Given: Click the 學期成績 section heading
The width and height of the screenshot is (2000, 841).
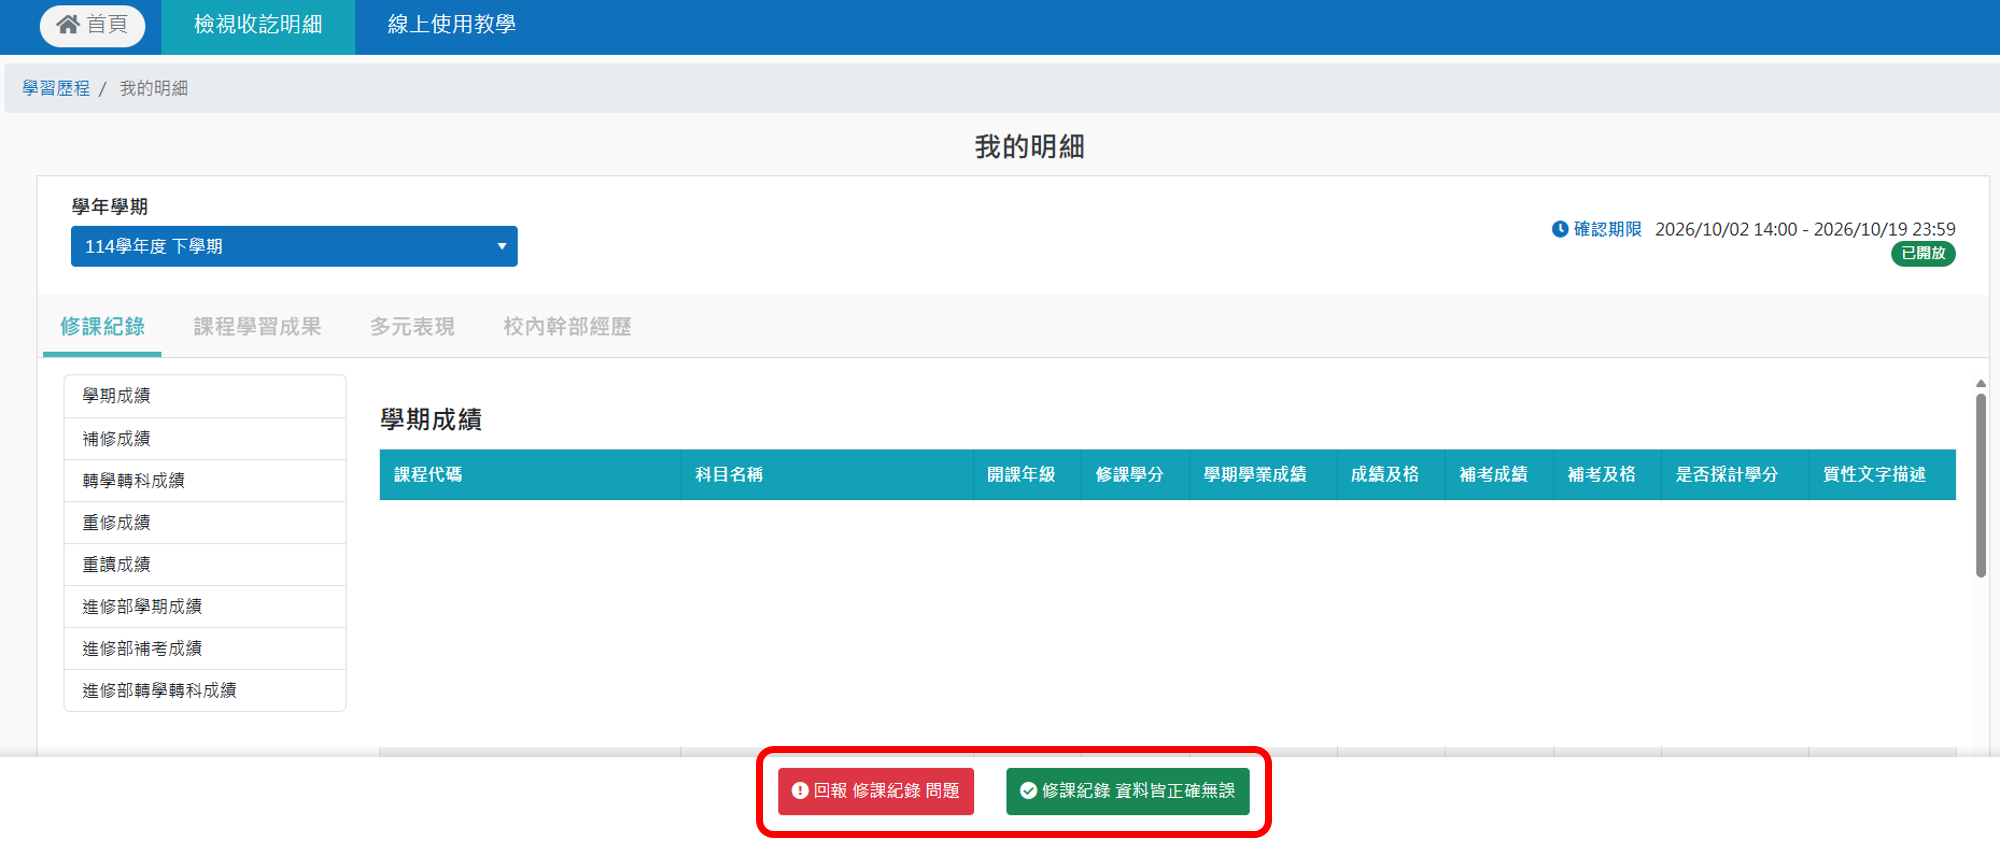Looking at the screenshot, I should 431,419.
